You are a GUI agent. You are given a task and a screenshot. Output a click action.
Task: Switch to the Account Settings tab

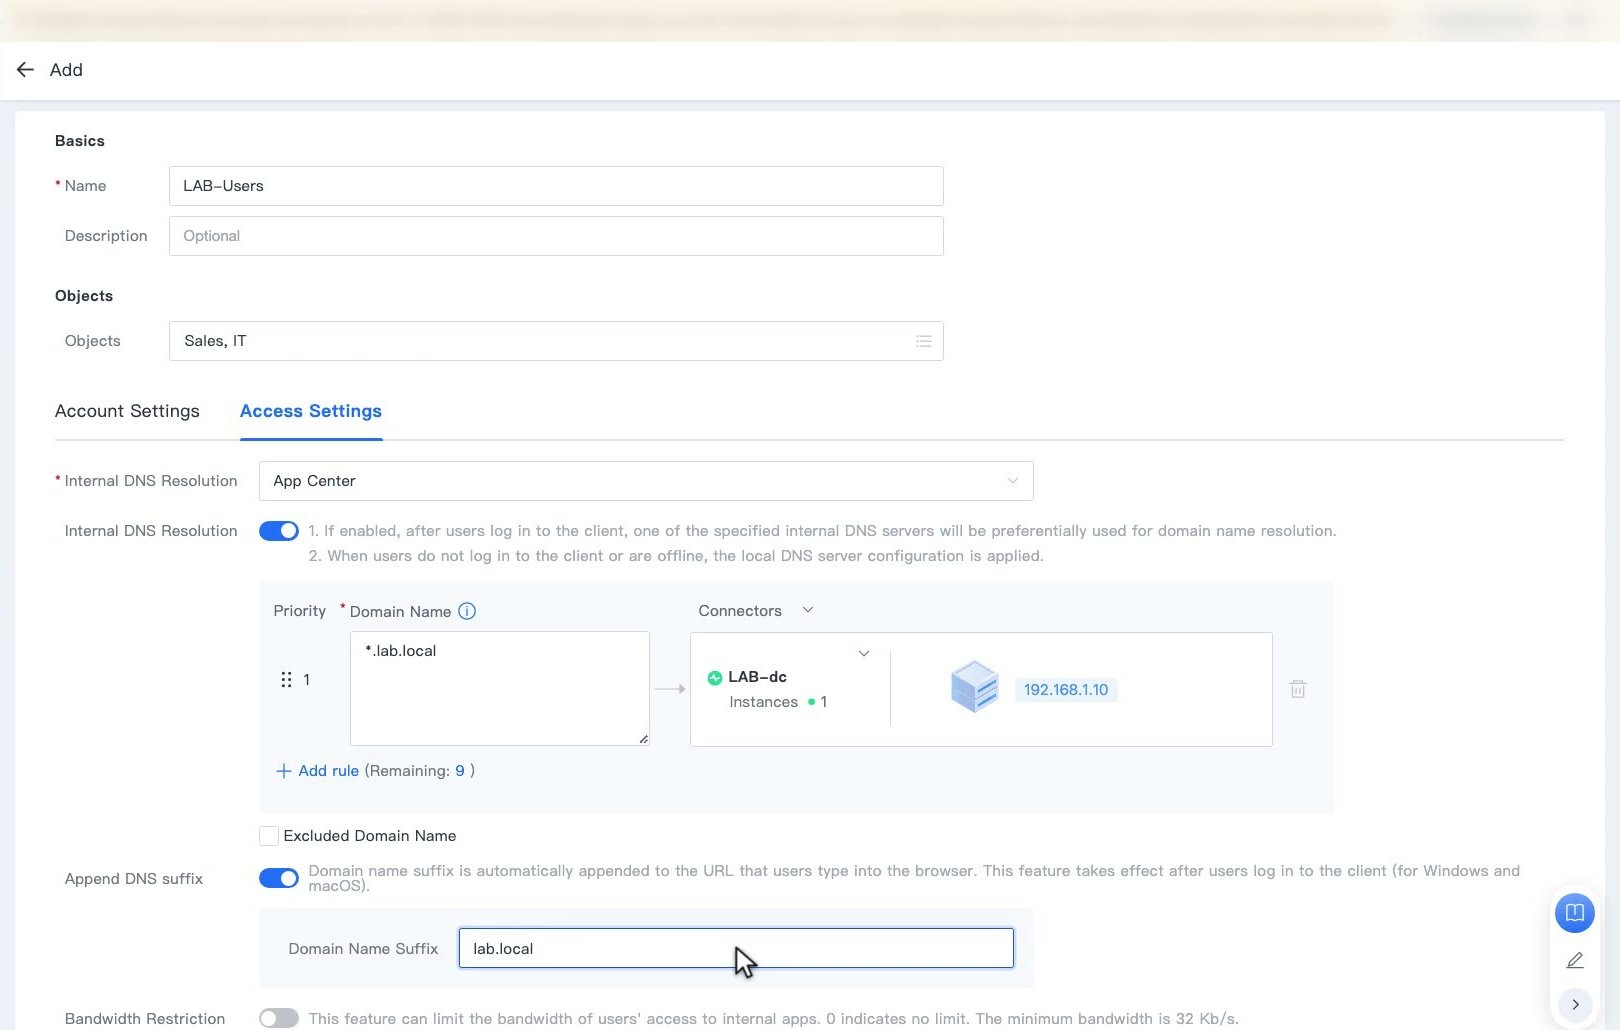(x=127, y=411)
